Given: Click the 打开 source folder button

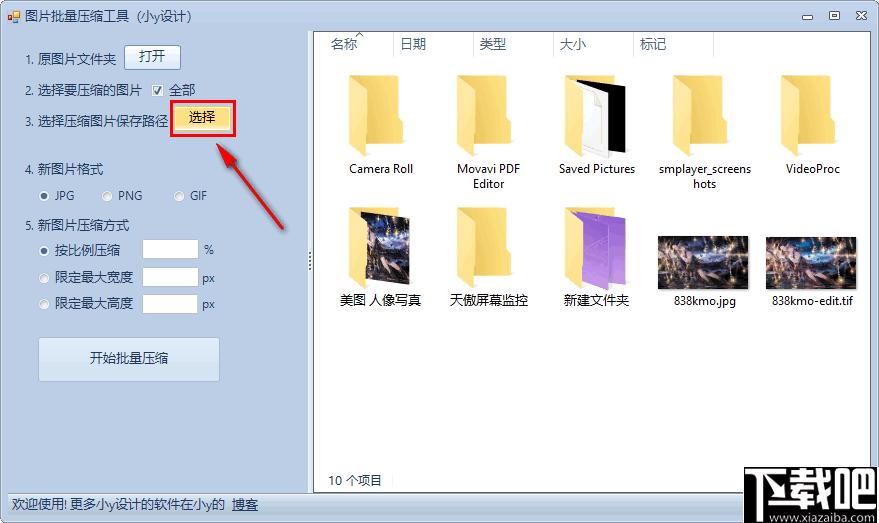Looking at the screenshot, I should click(152, 57).
